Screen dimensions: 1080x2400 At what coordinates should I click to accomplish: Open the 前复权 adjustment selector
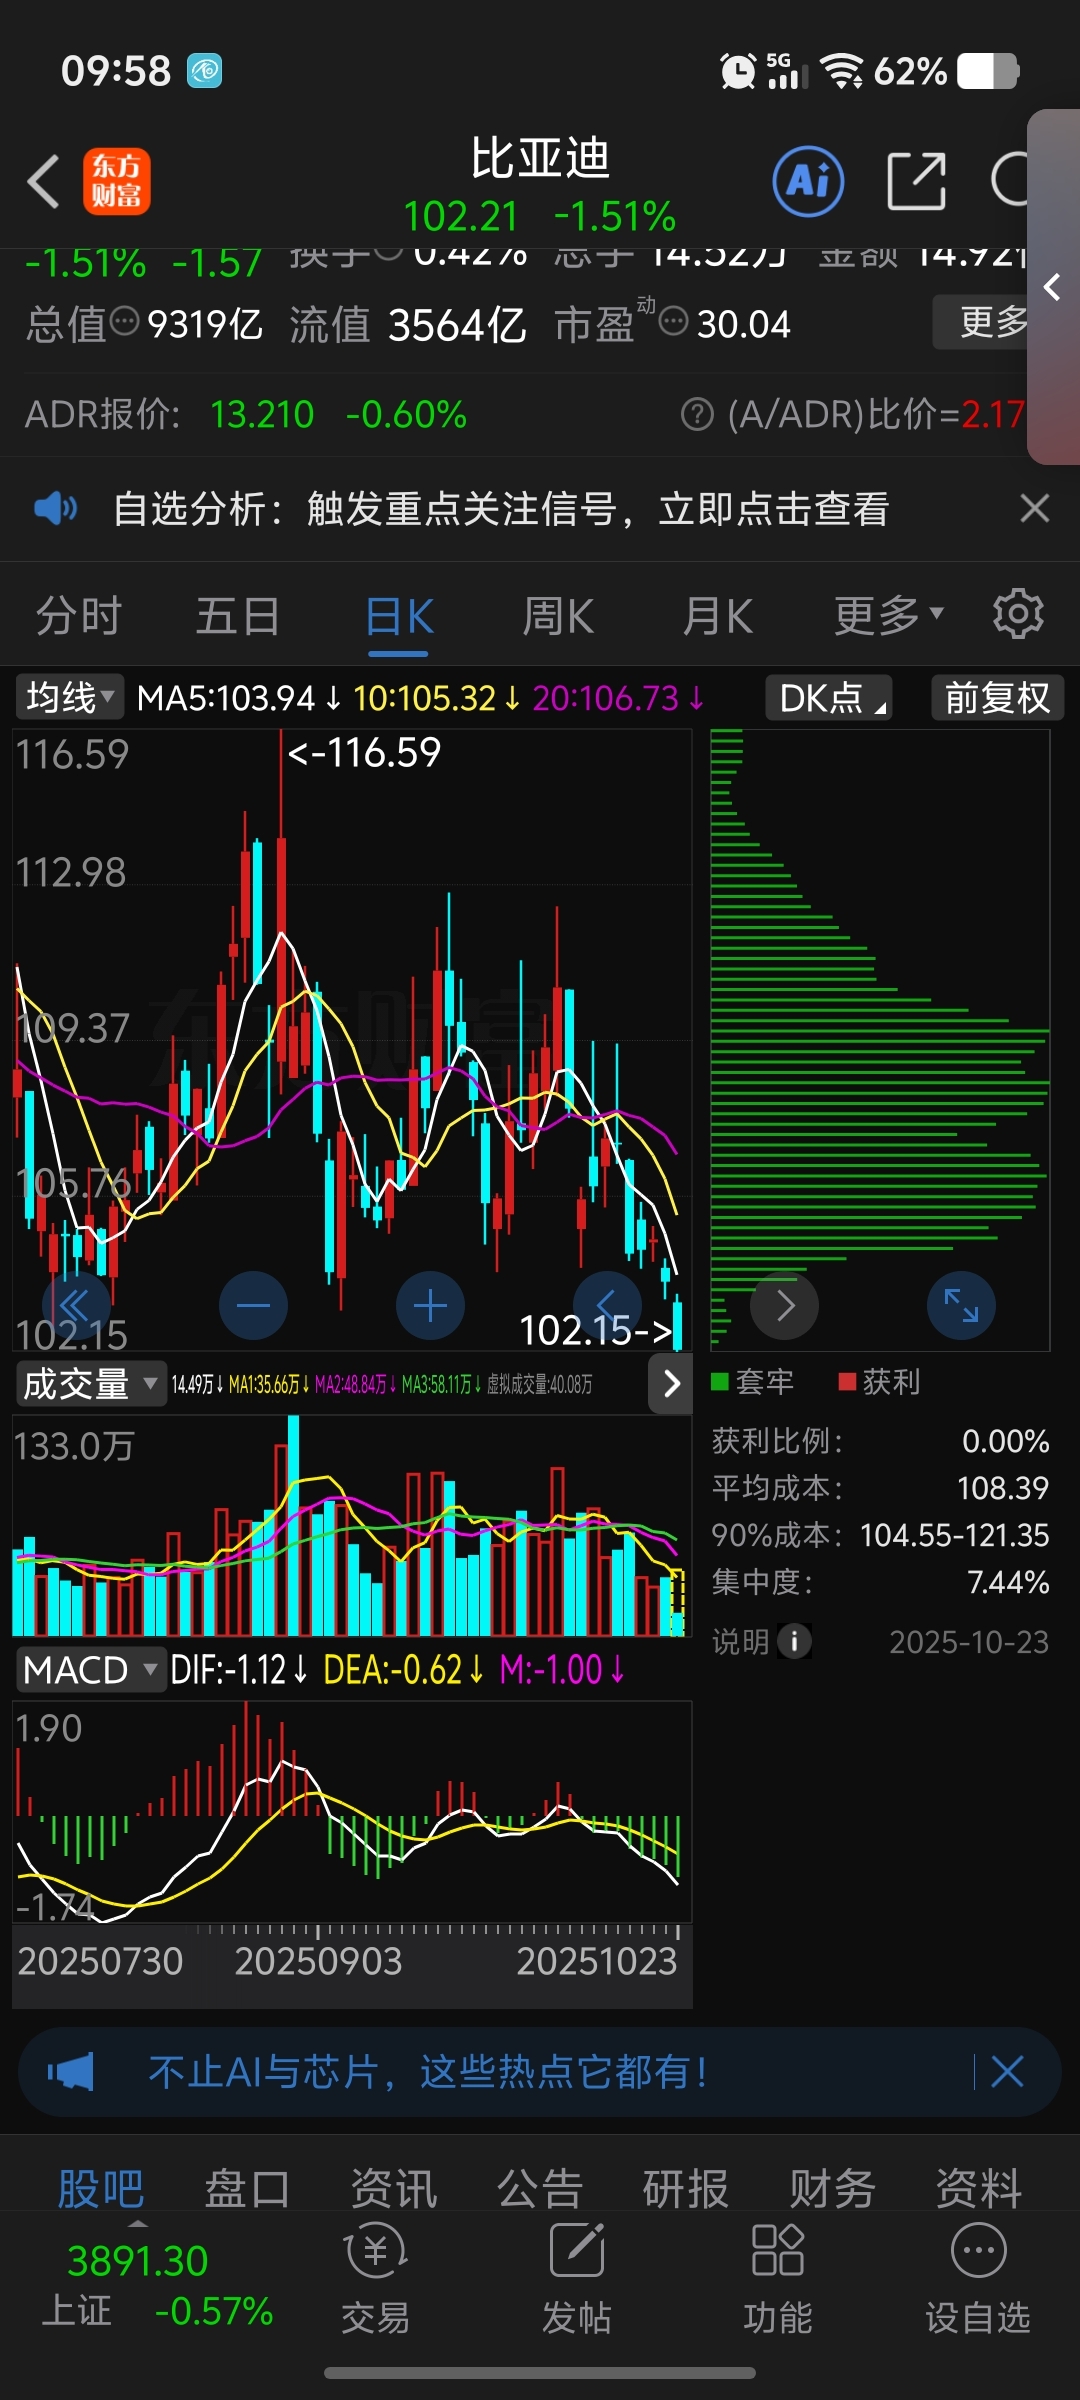(997, 697)
